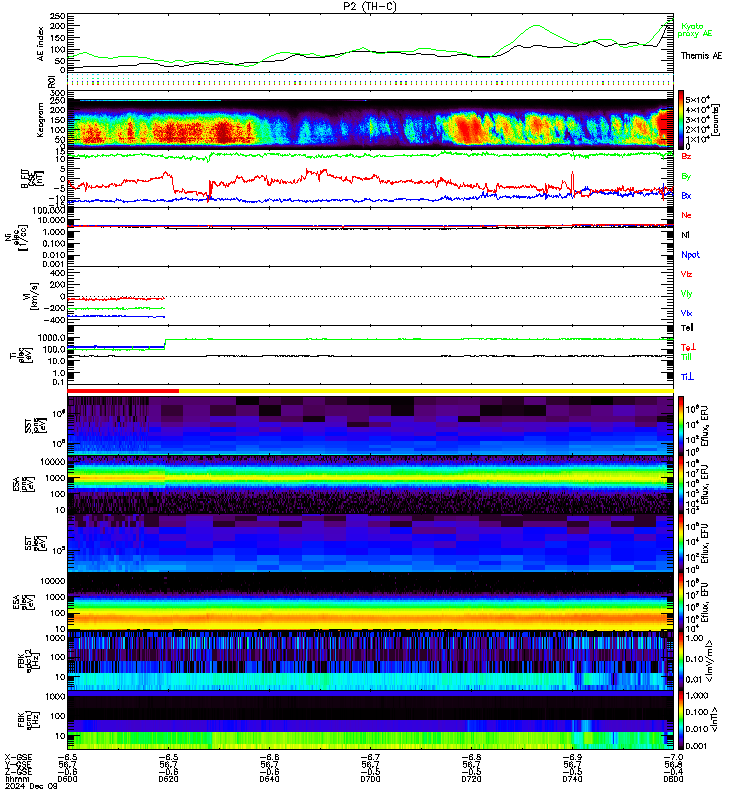The width and height of the screenshot is (750, 800).
Task: Click the "5×10⁴" color bar tick label
Action: 697,99
